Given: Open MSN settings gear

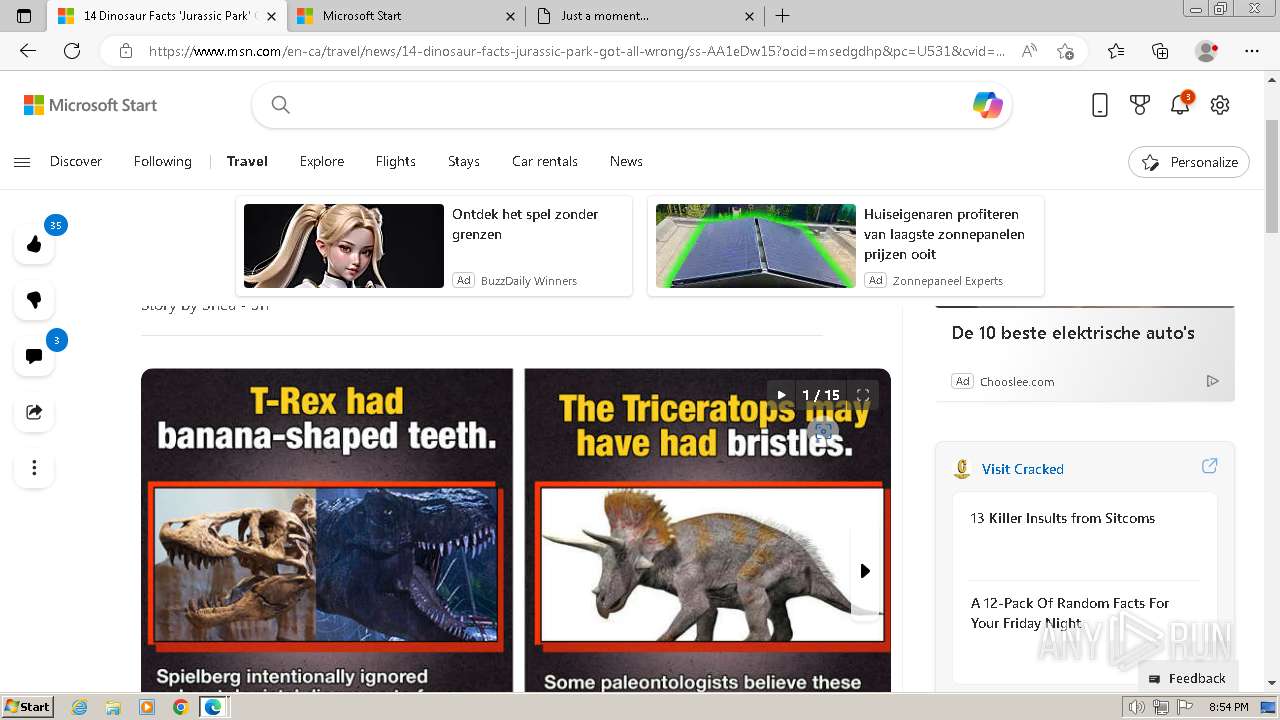Looking at the screenshot, I should point(1220,105).
